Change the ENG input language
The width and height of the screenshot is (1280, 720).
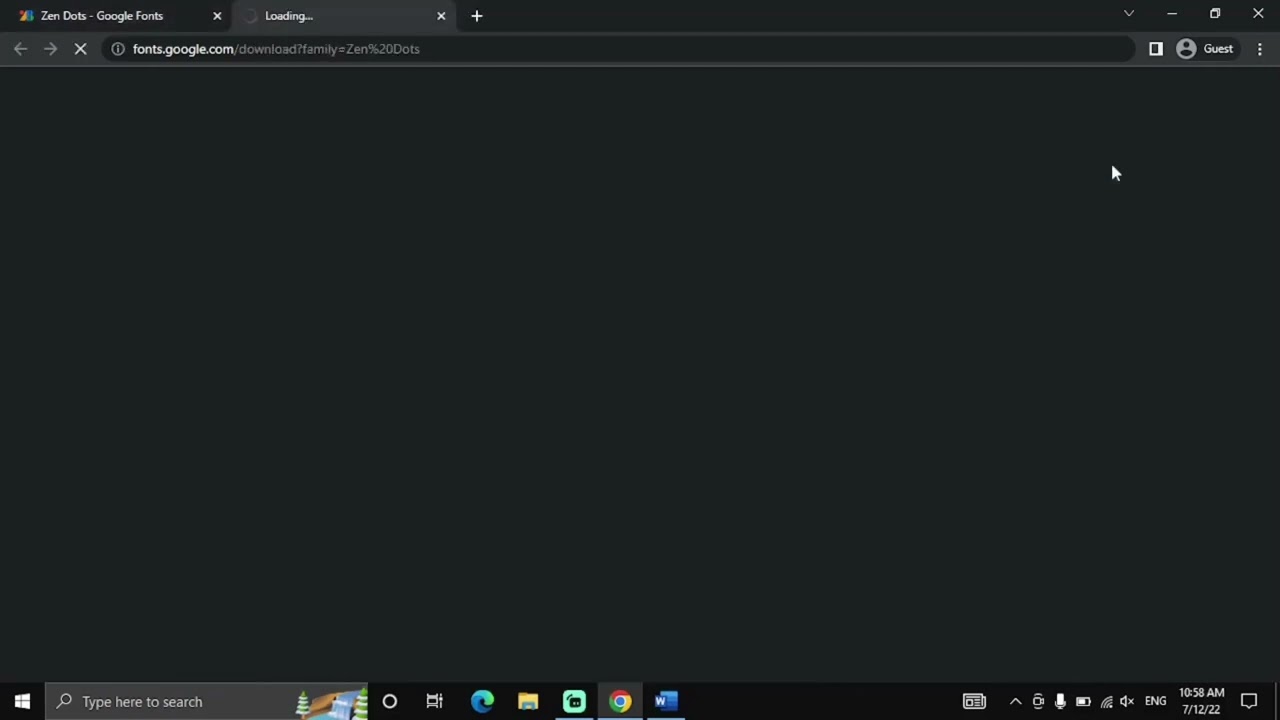click(1156, 702)
